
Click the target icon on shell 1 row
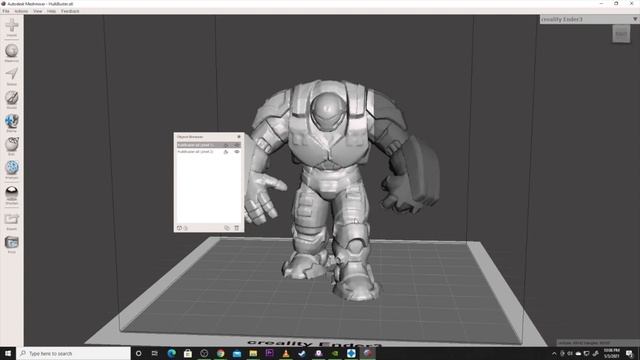click(x=226, y=145)
